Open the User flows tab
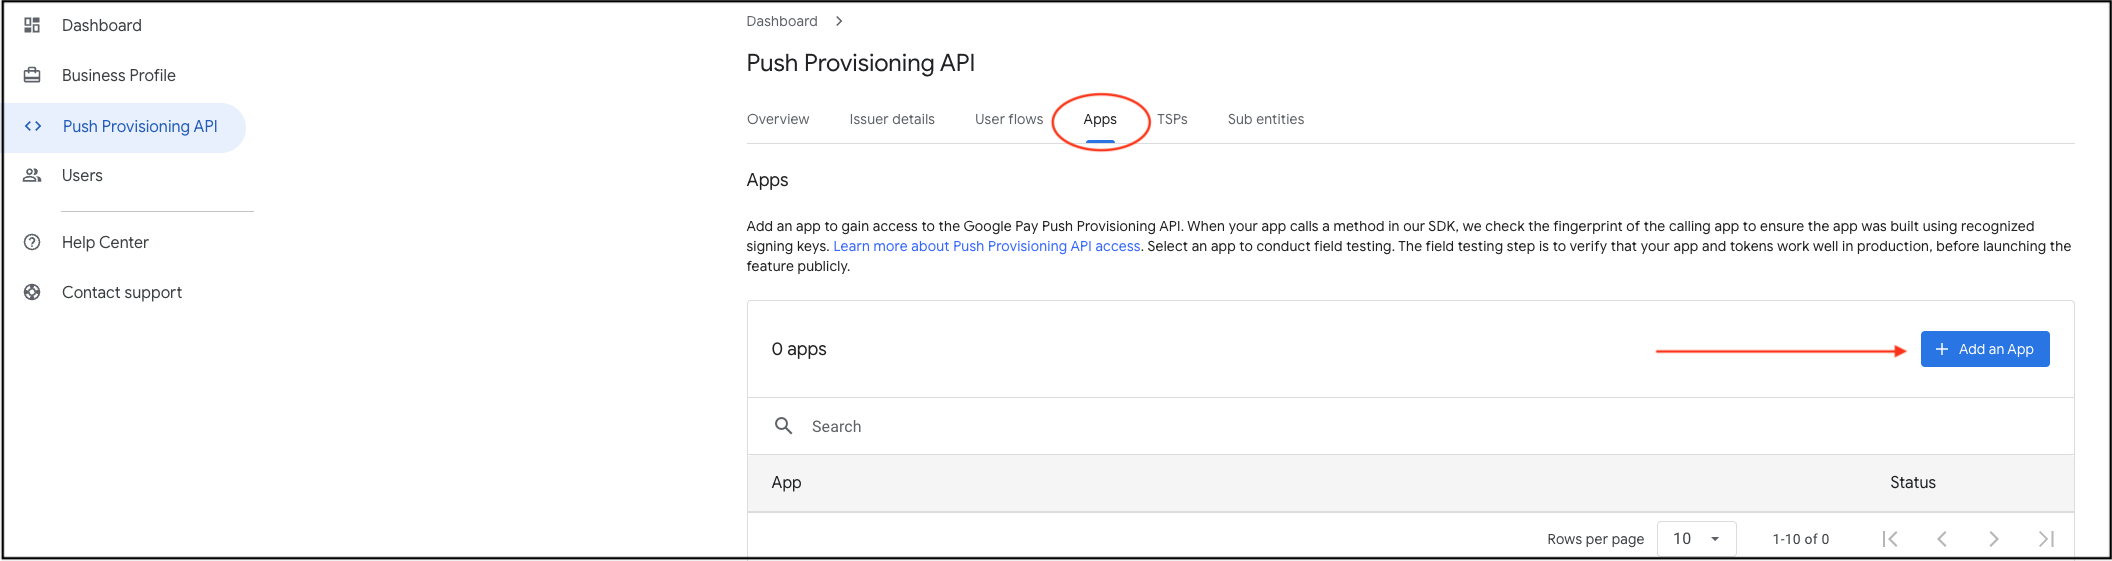 pyautogui.click(x=1009, y=119)
